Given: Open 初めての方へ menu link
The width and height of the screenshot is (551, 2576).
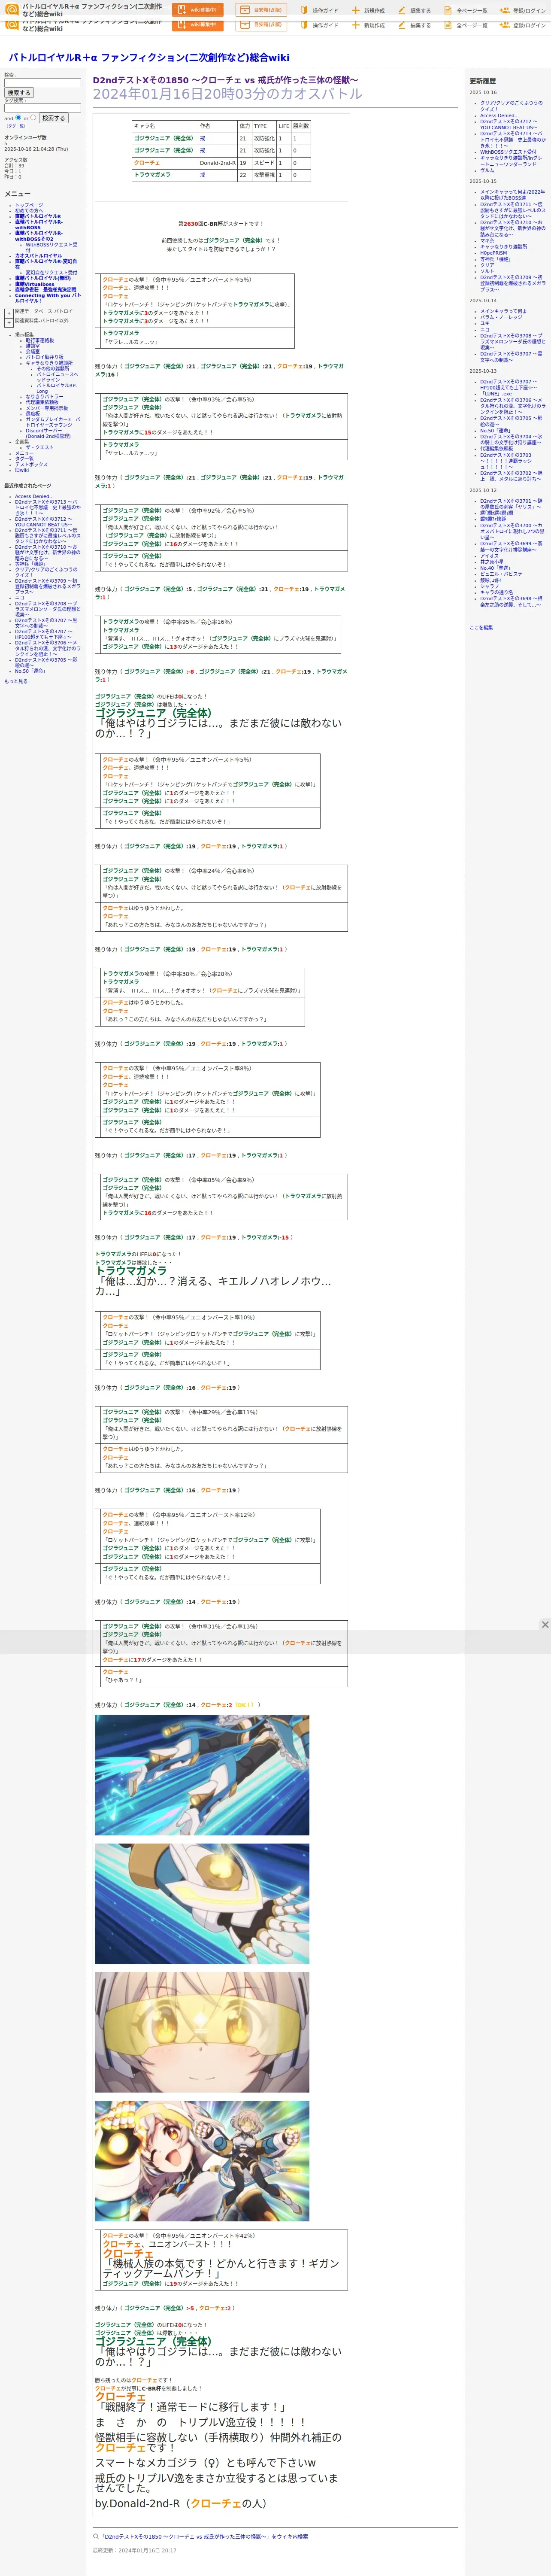Looking at the screenshot, I should 29,211.
